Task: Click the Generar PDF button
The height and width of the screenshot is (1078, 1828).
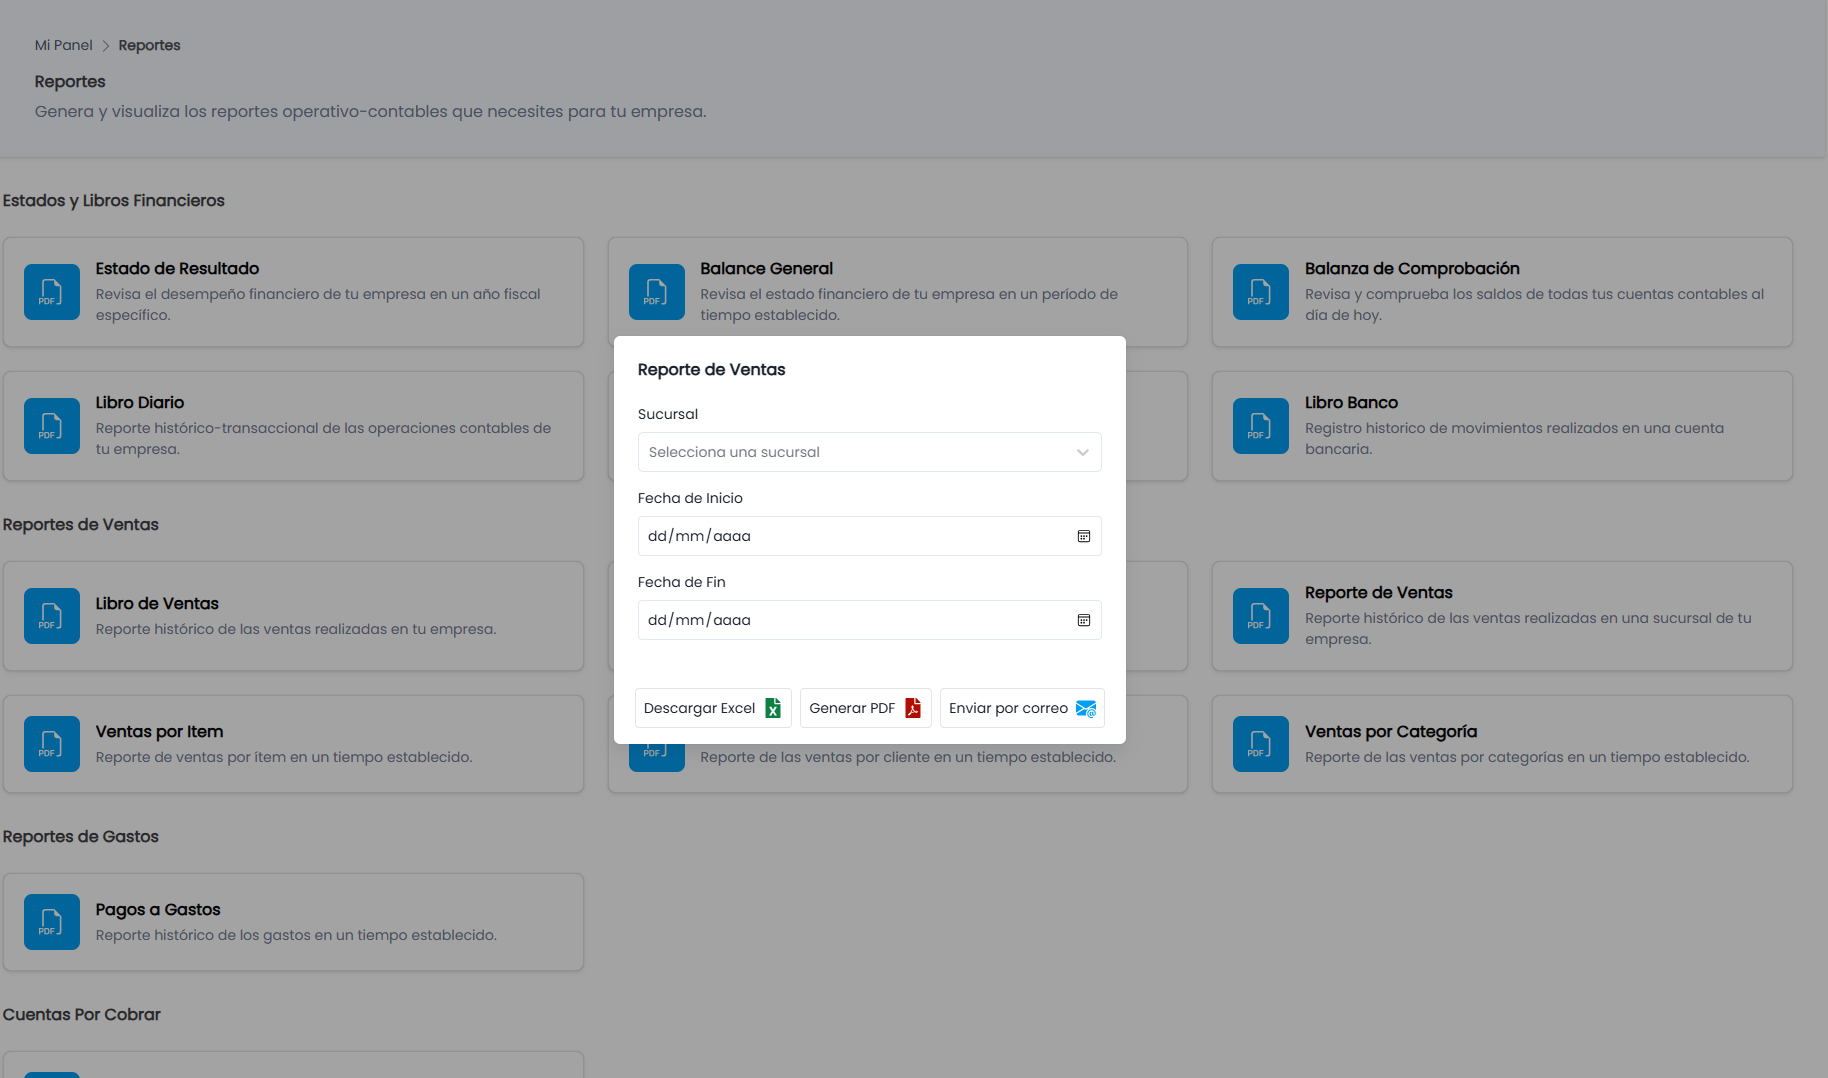Action: pyautogui.click(x=865, y=708)
